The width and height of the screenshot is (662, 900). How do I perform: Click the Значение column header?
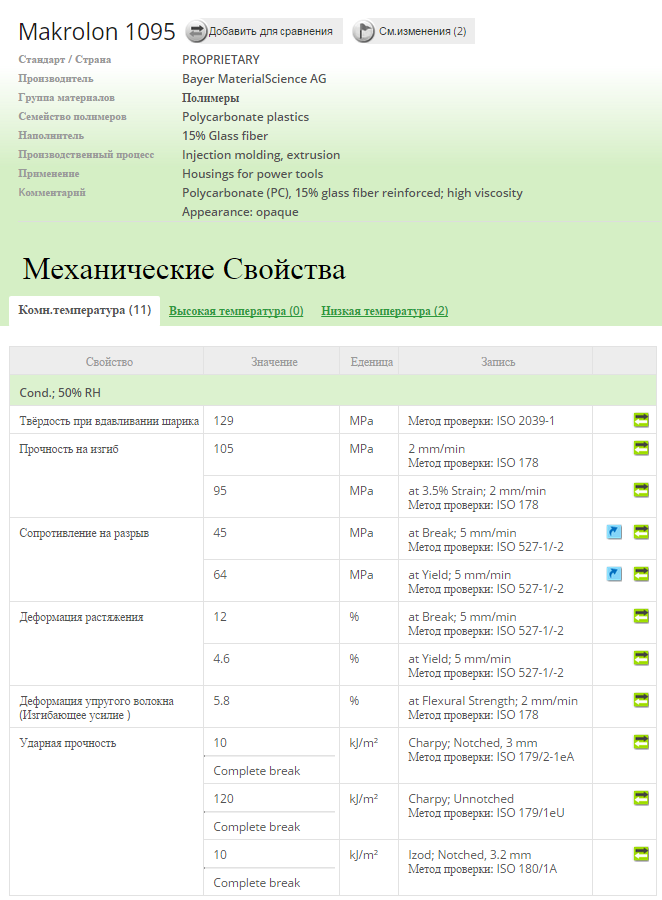coord(274,362)
